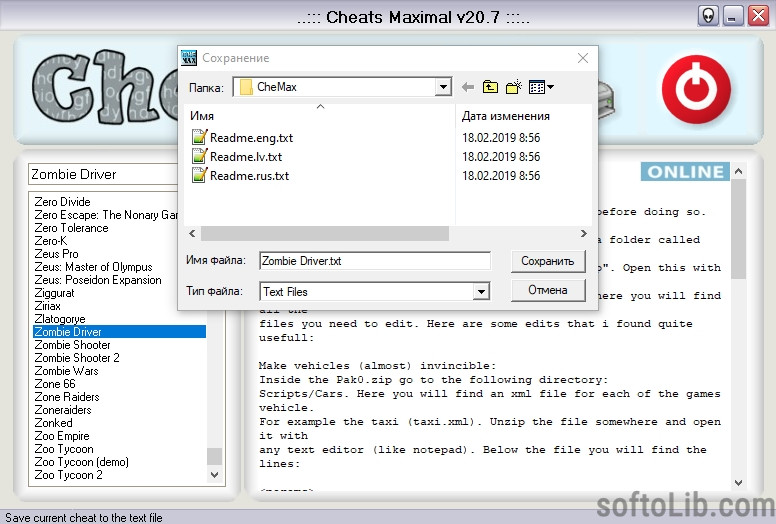Click the Отмена button
The image size is (776, 524).
pos(548,290)
